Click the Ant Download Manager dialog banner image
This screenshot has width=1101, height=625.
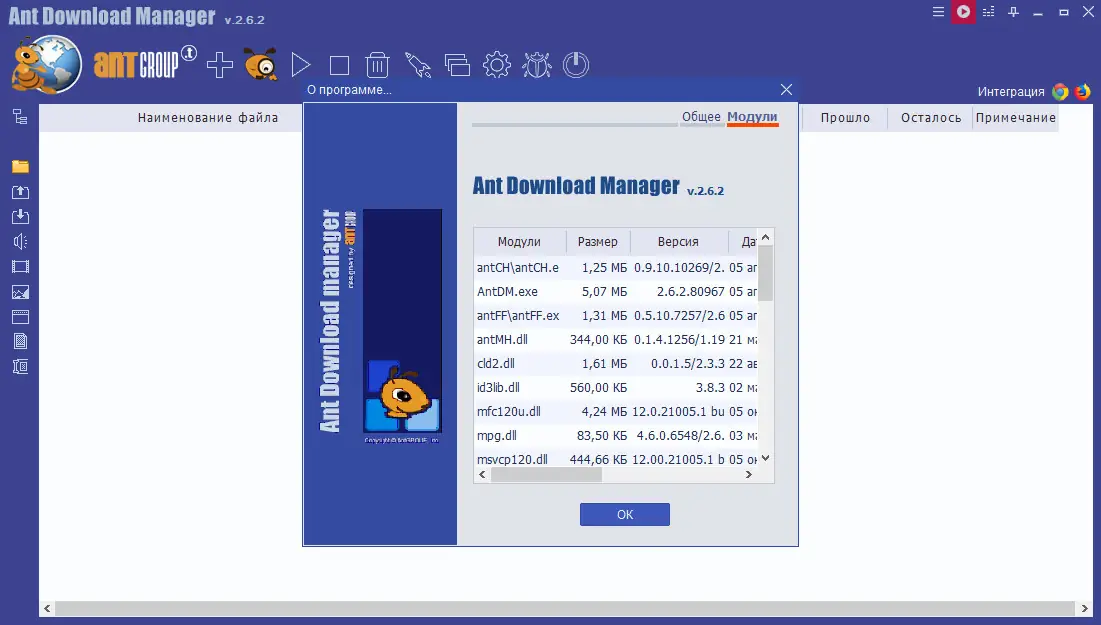380,324
